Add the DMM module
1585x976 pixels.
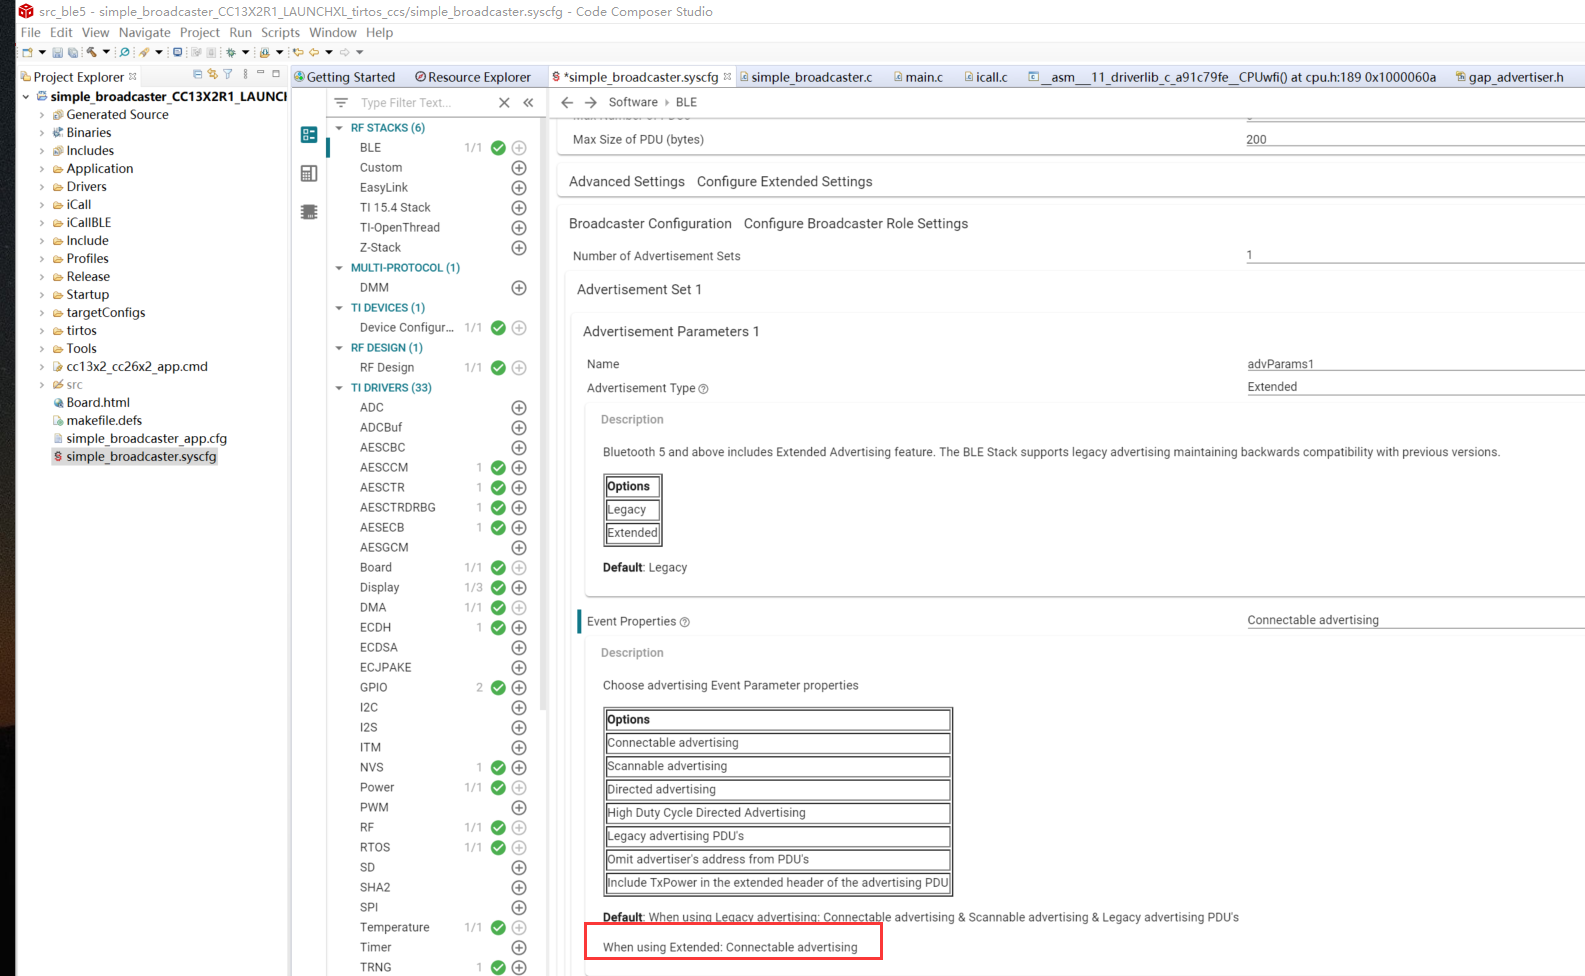pyautogui.click(x=519, y=288)
